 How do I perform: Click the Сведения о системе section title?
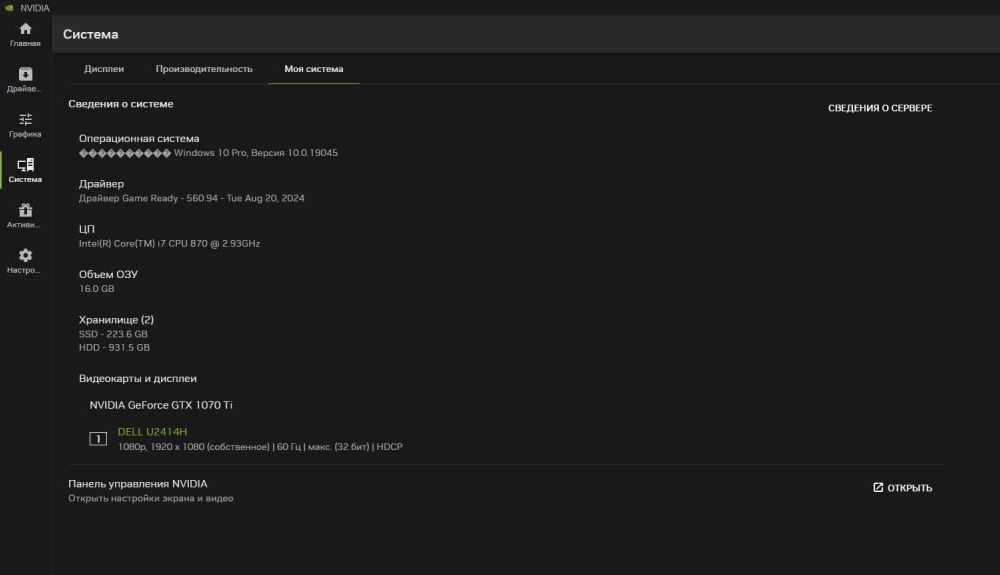click(121, 104)
